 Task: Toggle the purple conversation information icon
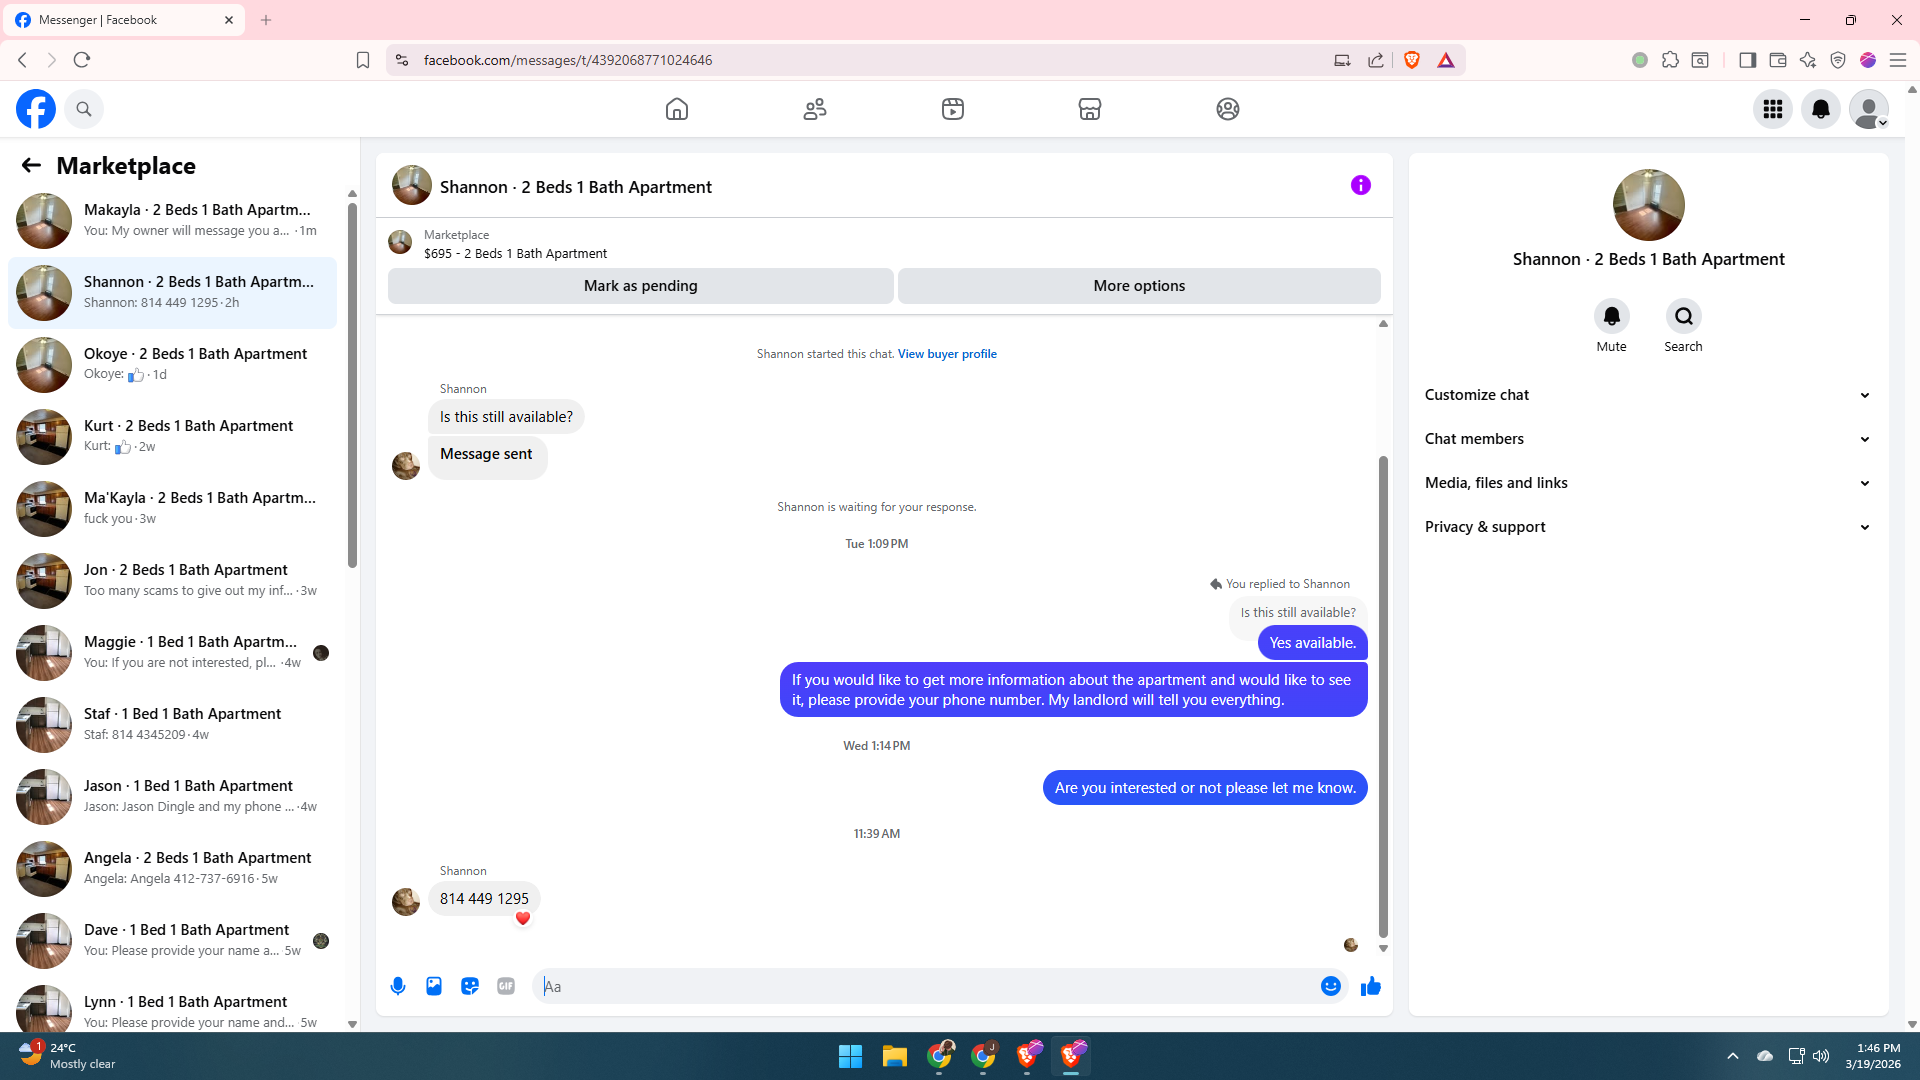1360,185
